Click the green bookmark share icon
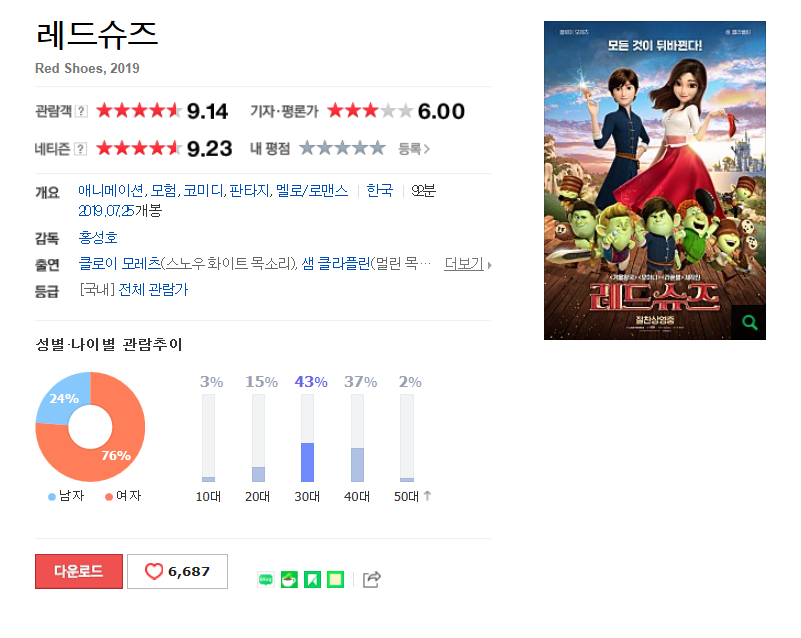Viewport: 801px width, 638px height. click(312, 580)
